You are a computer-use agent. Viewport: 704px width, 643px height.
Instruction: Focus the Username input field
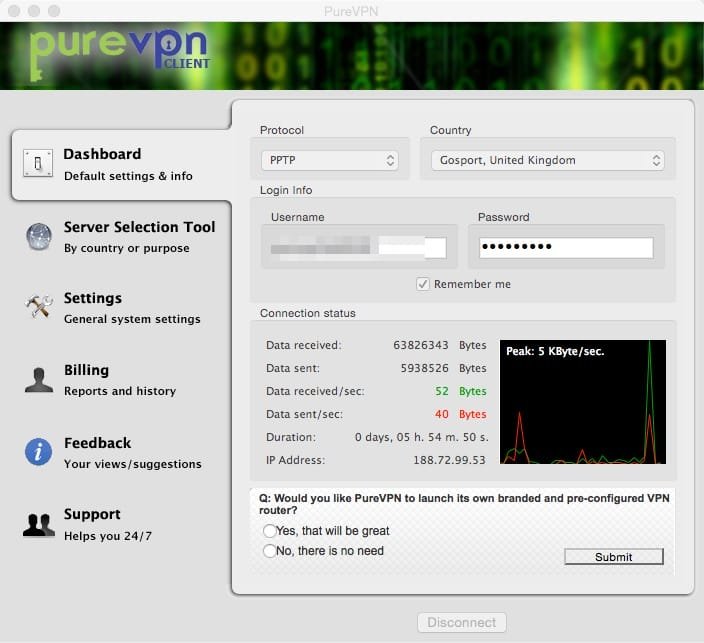(x=358, y=247)
